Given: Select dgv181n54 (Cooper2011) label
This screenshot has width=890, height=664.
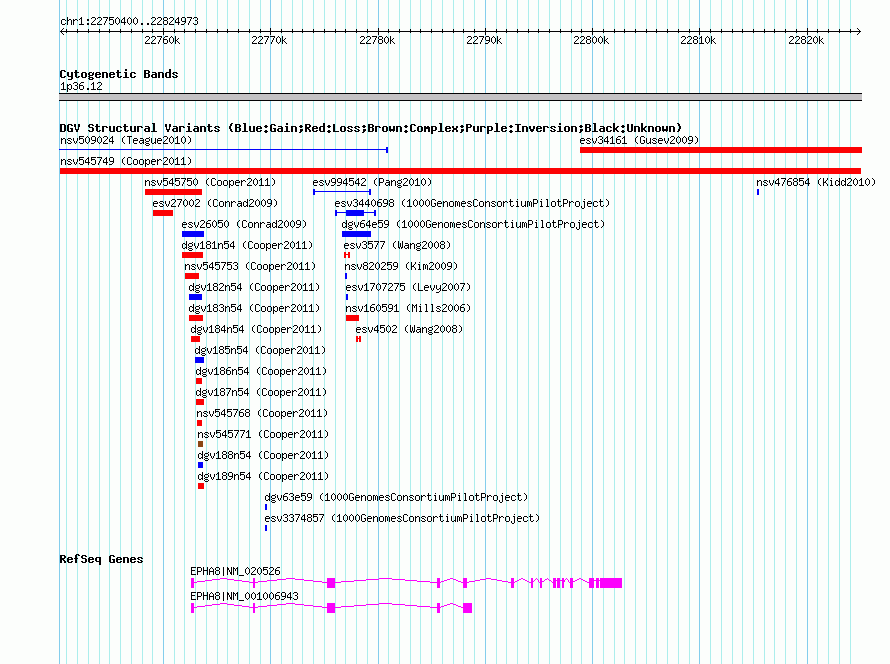Looking at the screenshot, I should point(247,245).
